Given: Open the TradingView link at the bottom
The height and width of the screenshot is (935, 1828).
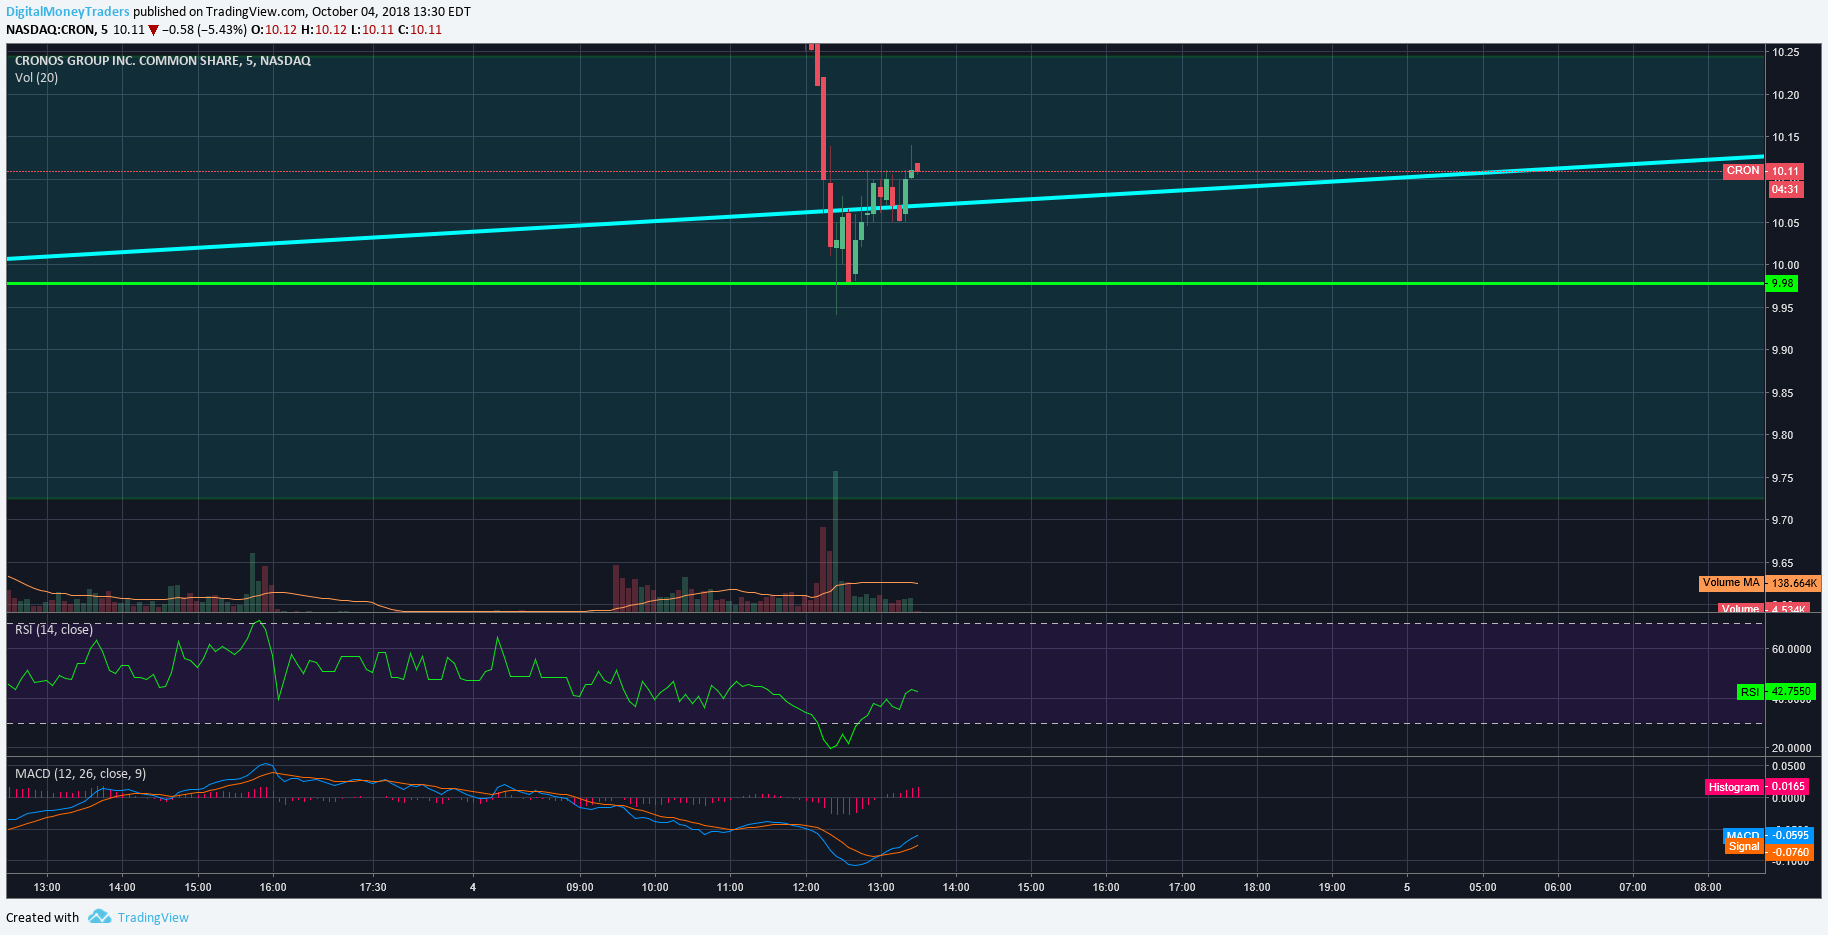Looking at the screenshot, I should (153, 918).
